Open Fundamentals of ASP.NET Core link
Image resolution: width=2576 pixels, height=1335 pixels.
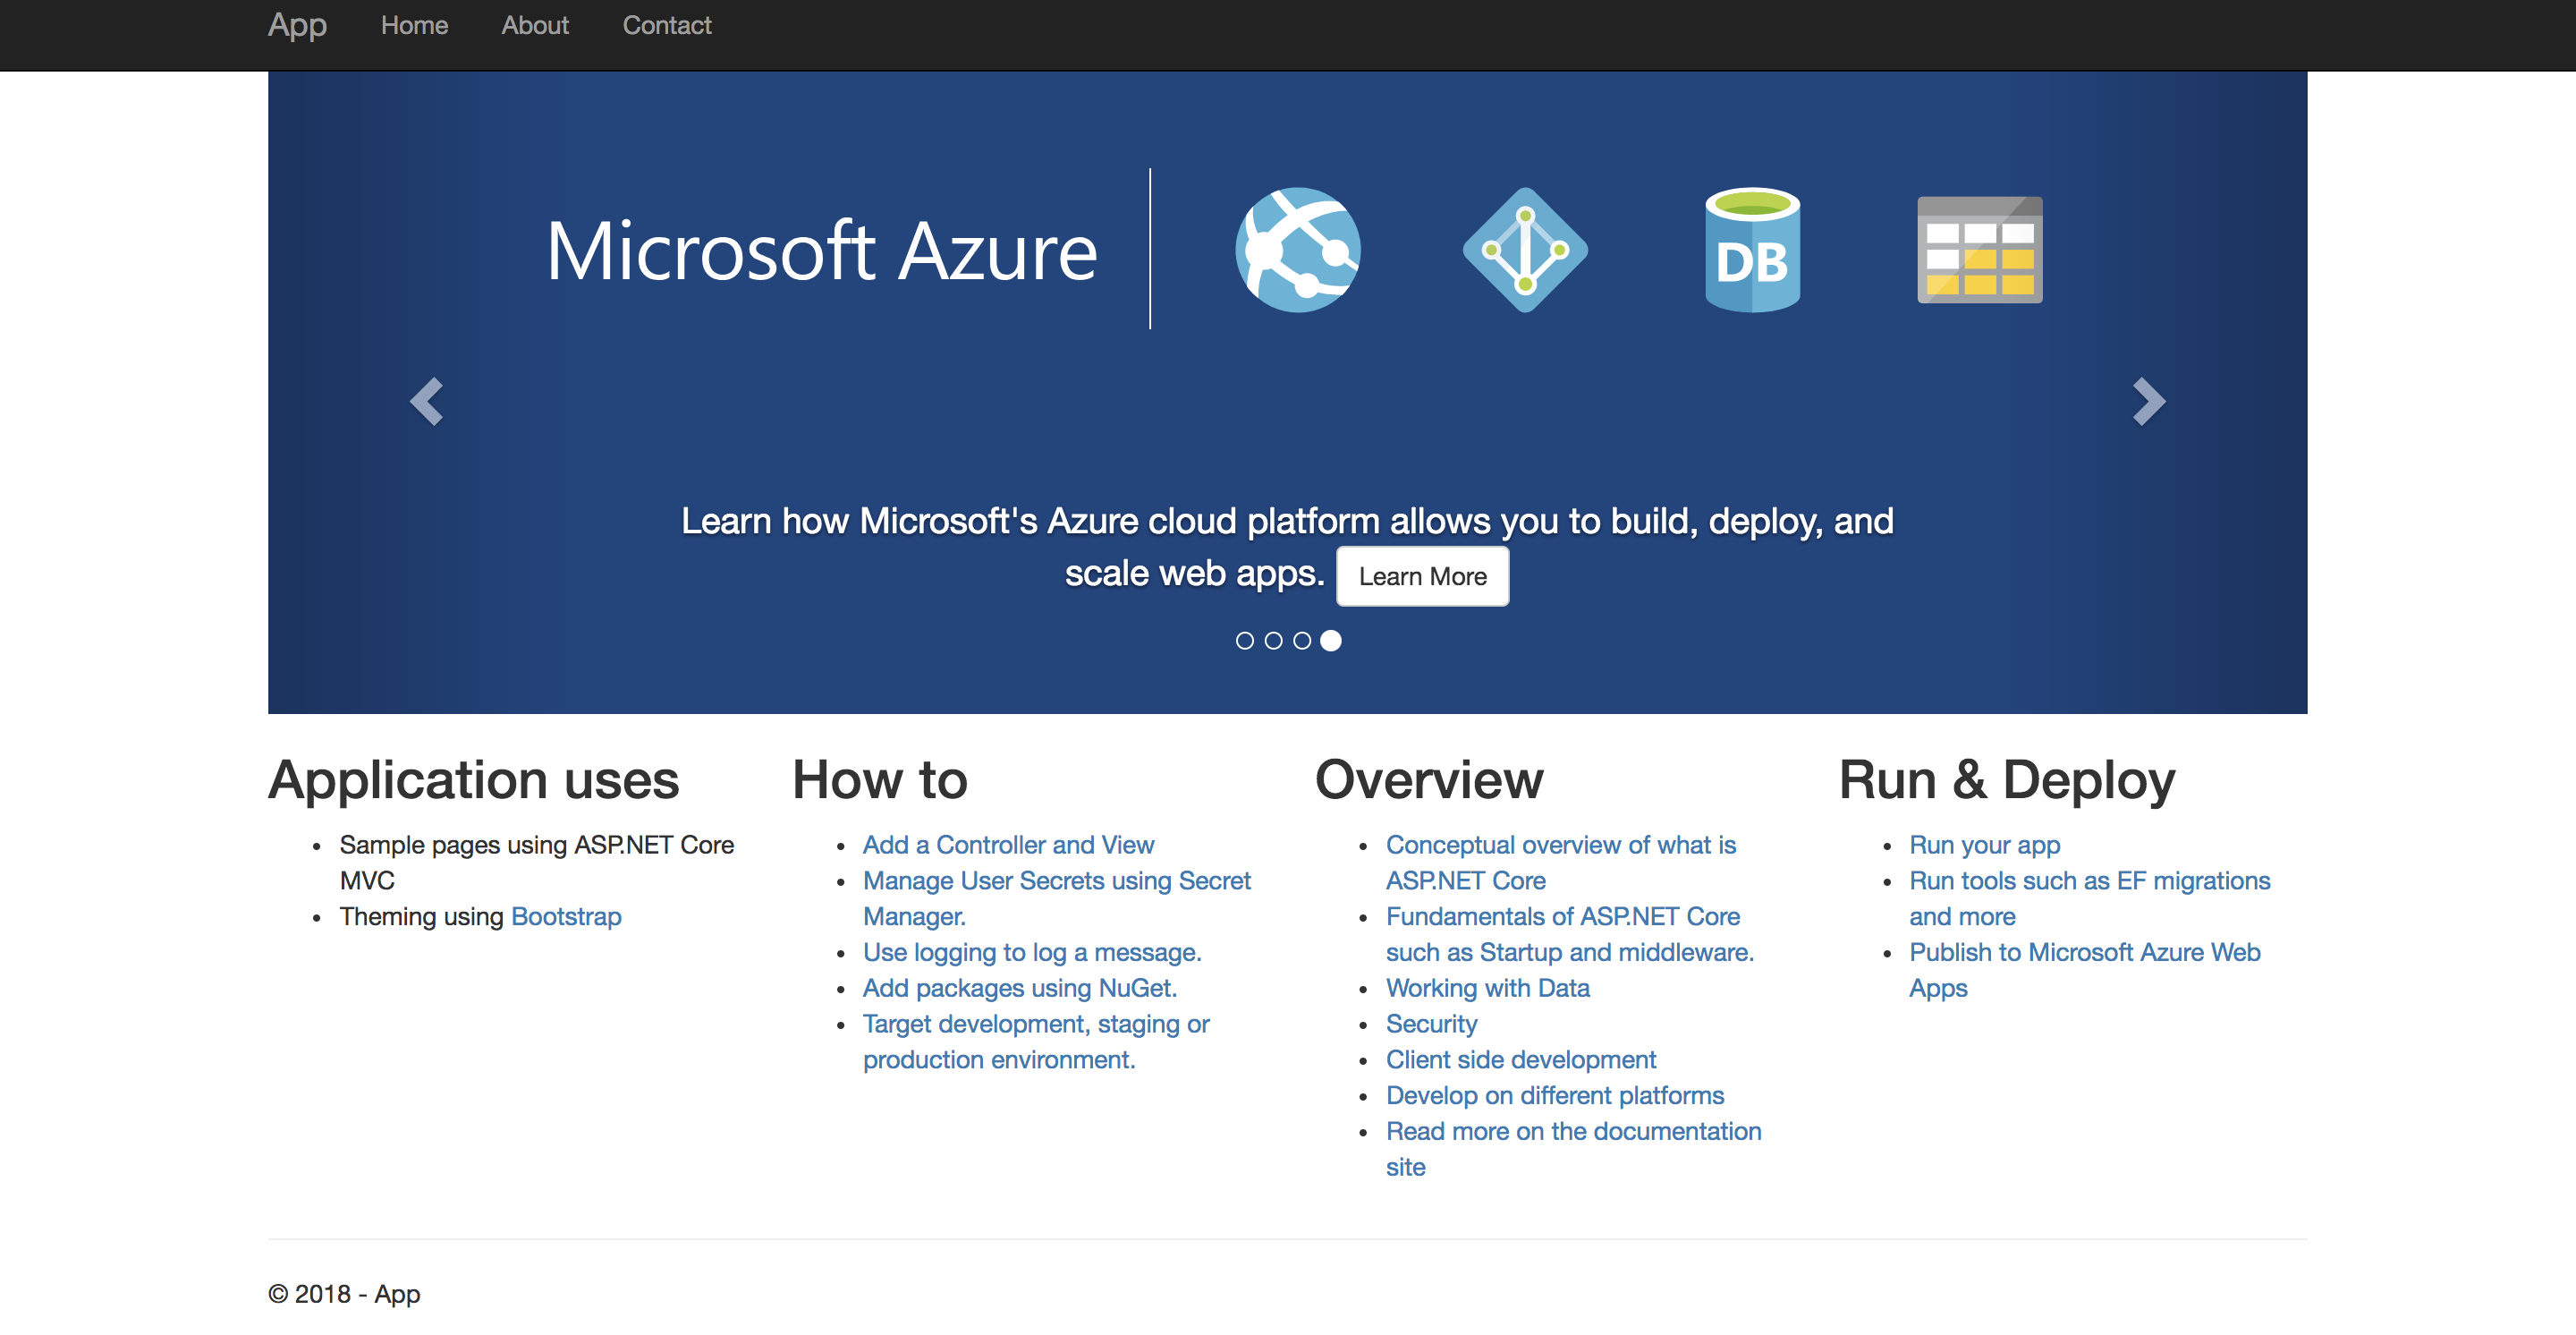1570,935
